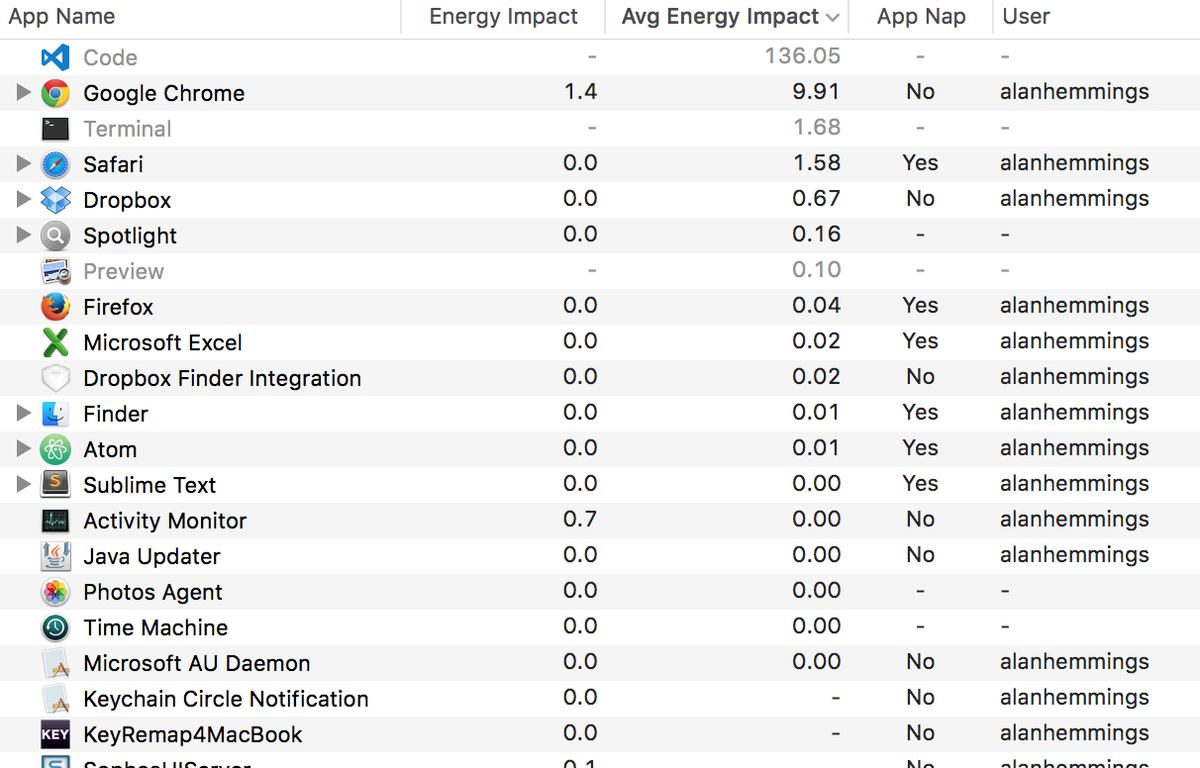Click Activity Monitor's 0.7 energy impact value
This screenshot has height=768, width=1200.
point(580,519)
